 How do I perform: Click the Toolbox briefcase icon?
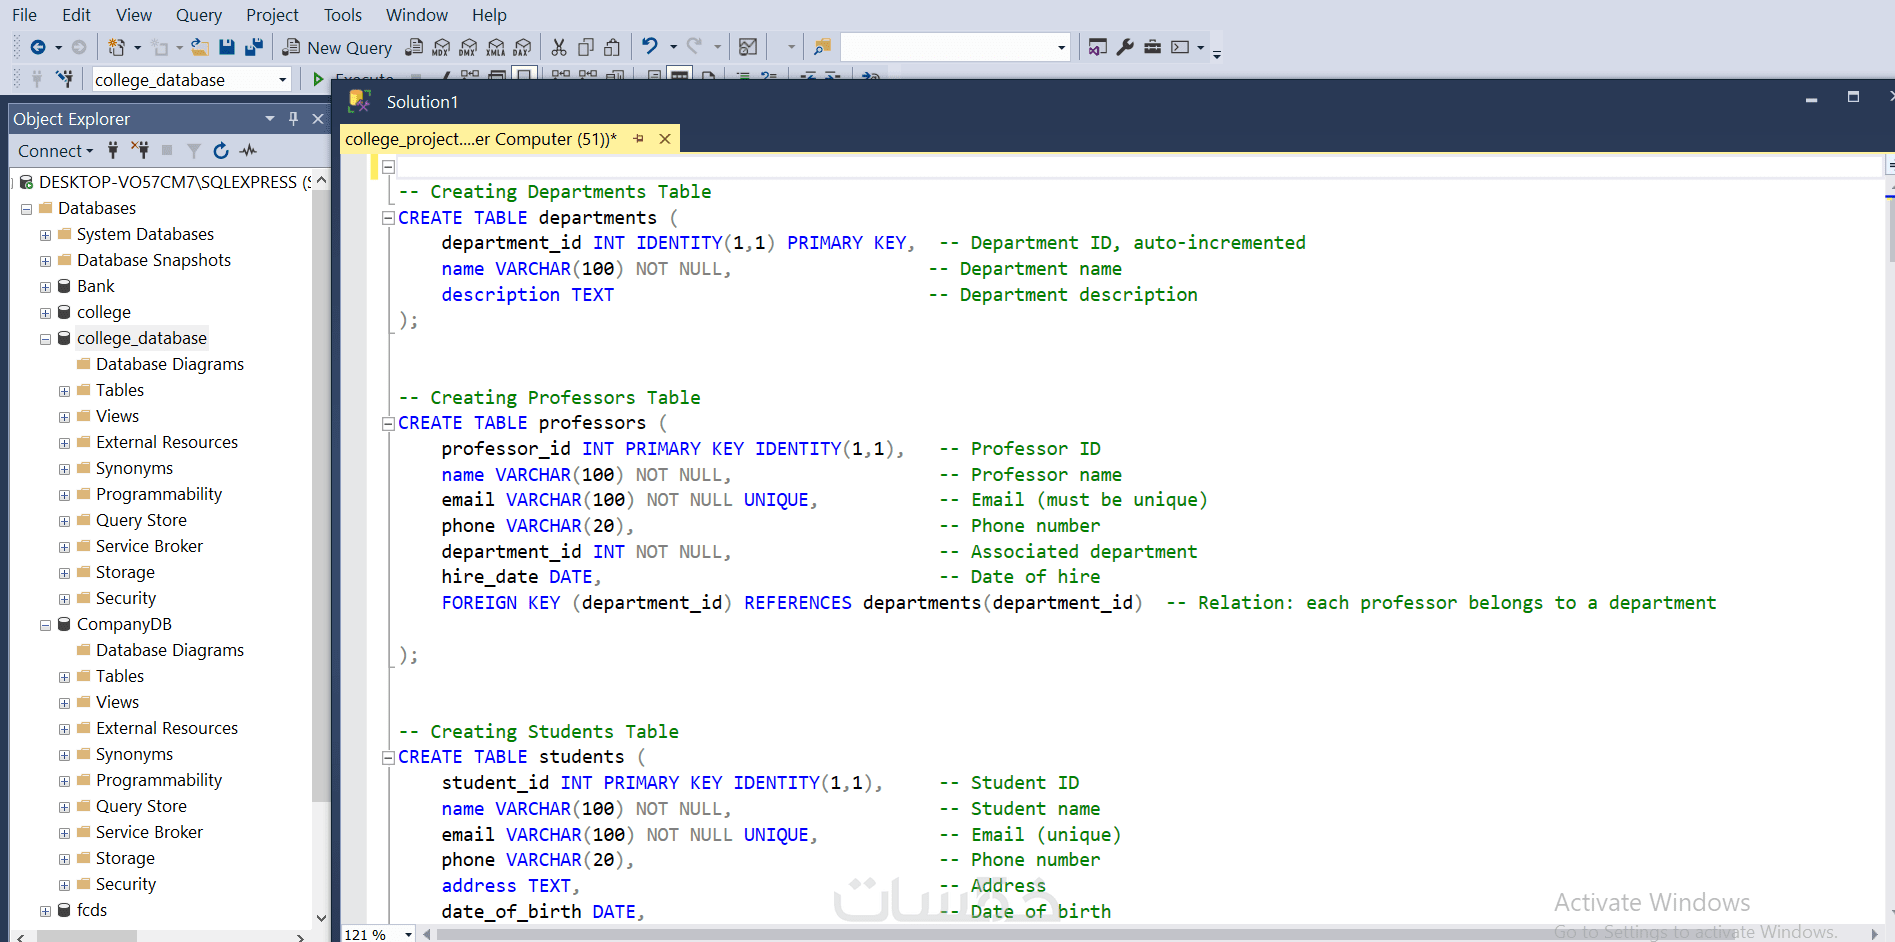point(1152,47)
